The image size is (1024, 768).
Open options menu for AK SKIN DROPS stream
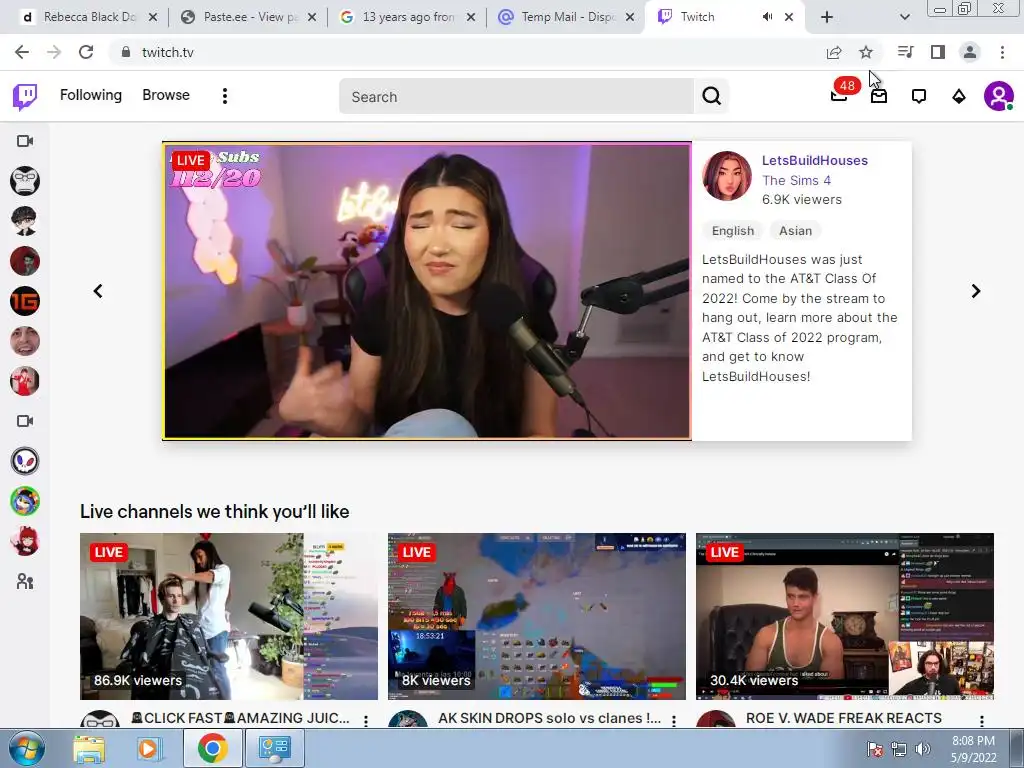point(674,720)
